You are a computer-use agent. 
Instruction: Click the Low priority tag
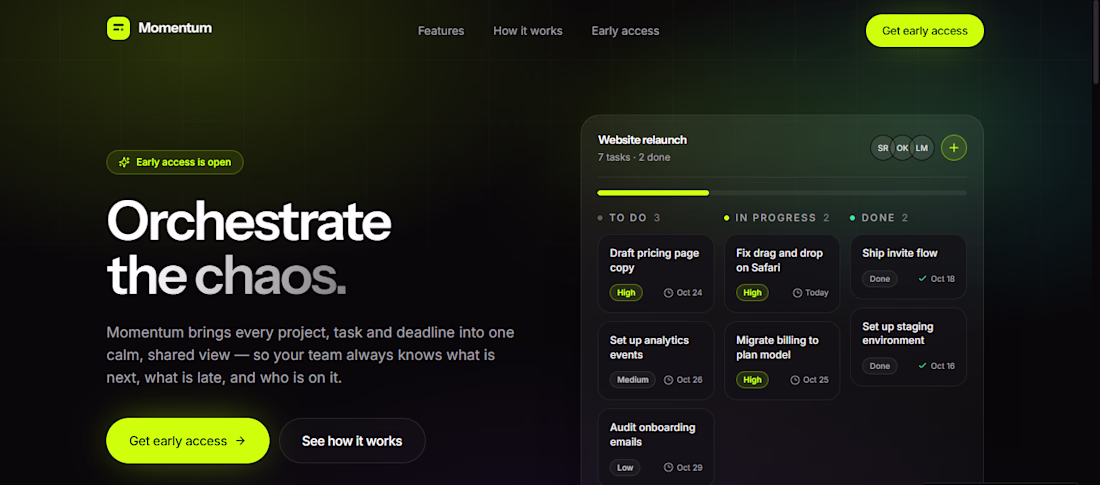(x=625, y=467)
